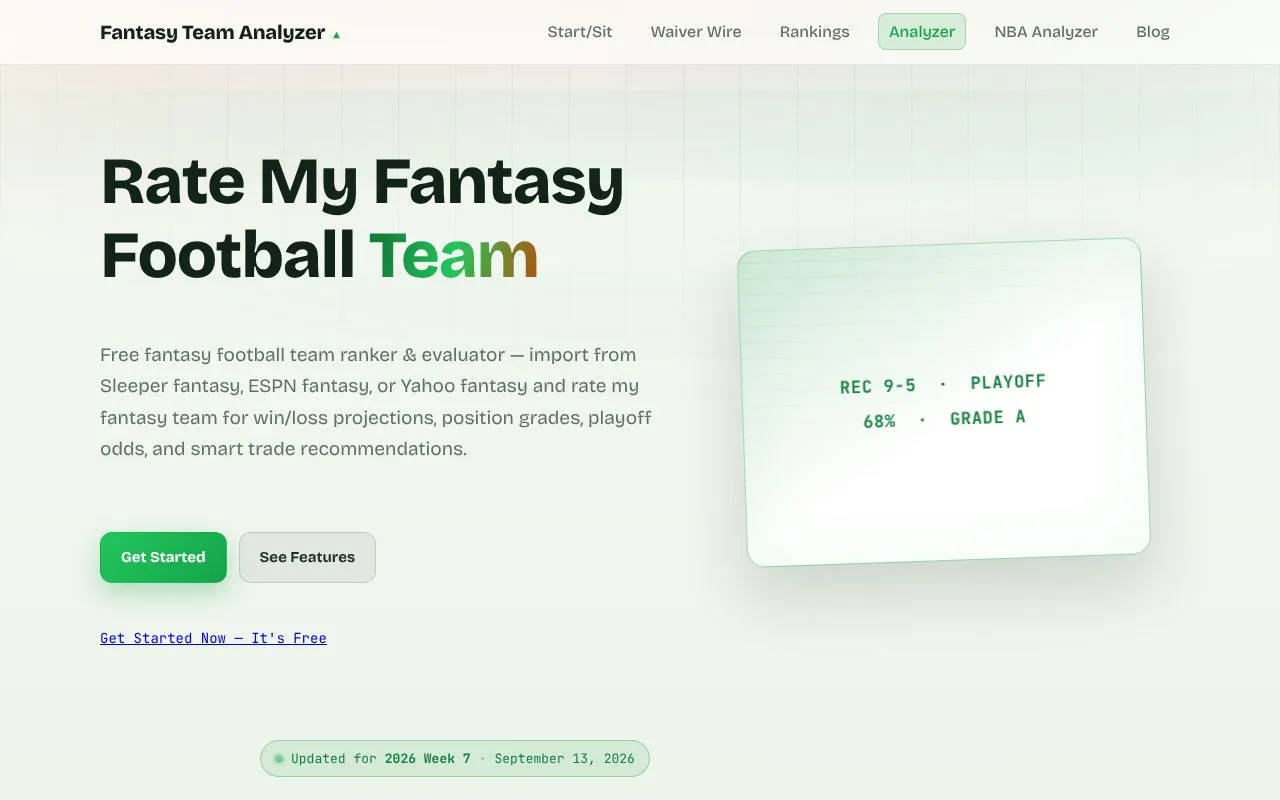Click the green triangle logo icon
Image resolution: width=1280 pixels, height=800 pixels.
[x=336, y=35]
